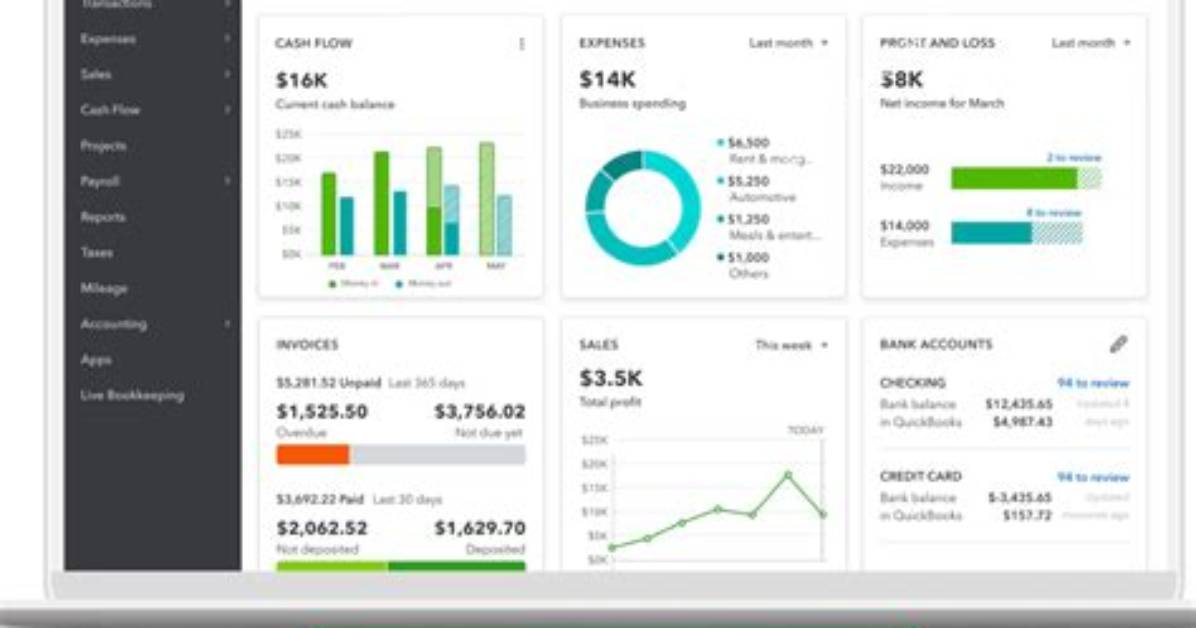Viewport: 1196px width, 628px height.
Task: Open Expenses in the sidebar
Action: click(108, 38)
